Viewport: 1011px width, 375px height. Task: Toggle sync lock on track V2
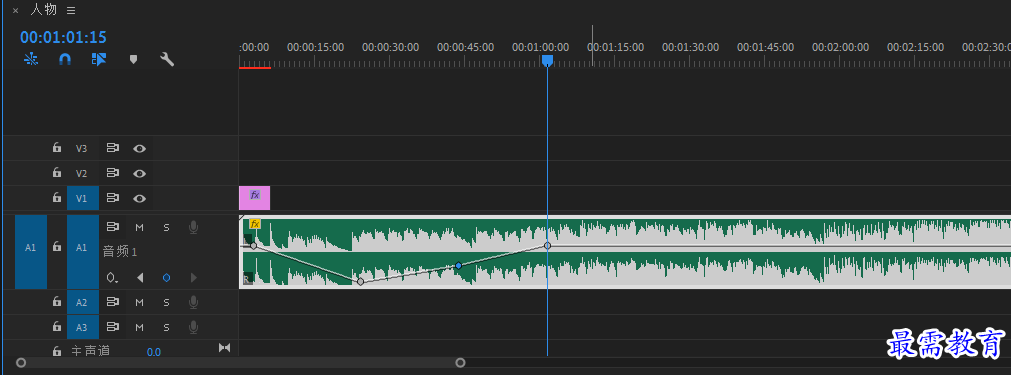pyautogui.click(x=113, y=173)
